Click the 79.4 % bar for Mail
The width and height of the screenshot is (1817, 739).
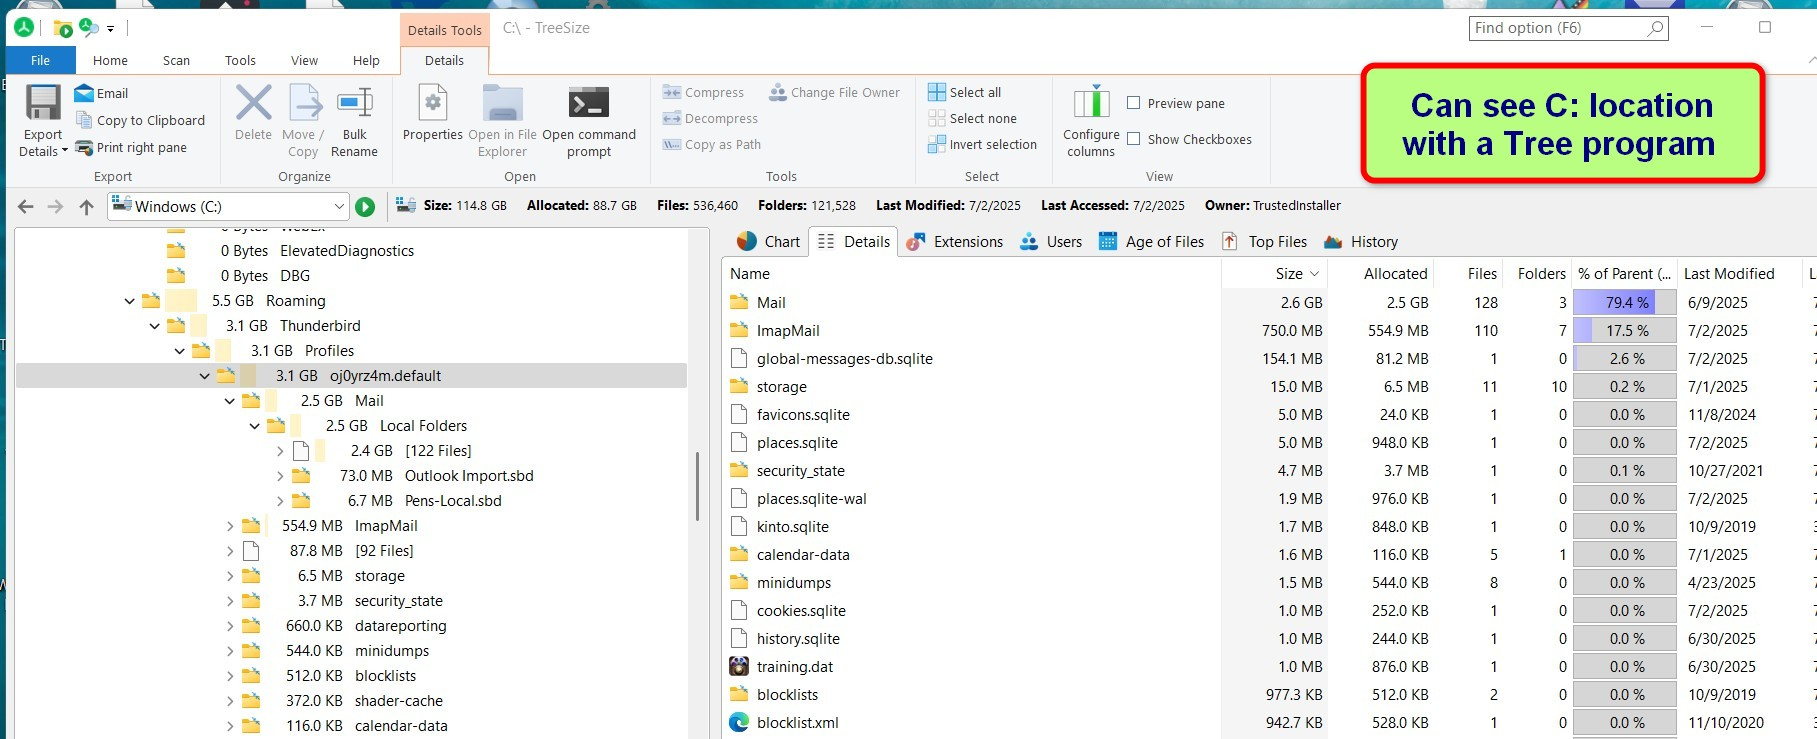(1625, 302)
